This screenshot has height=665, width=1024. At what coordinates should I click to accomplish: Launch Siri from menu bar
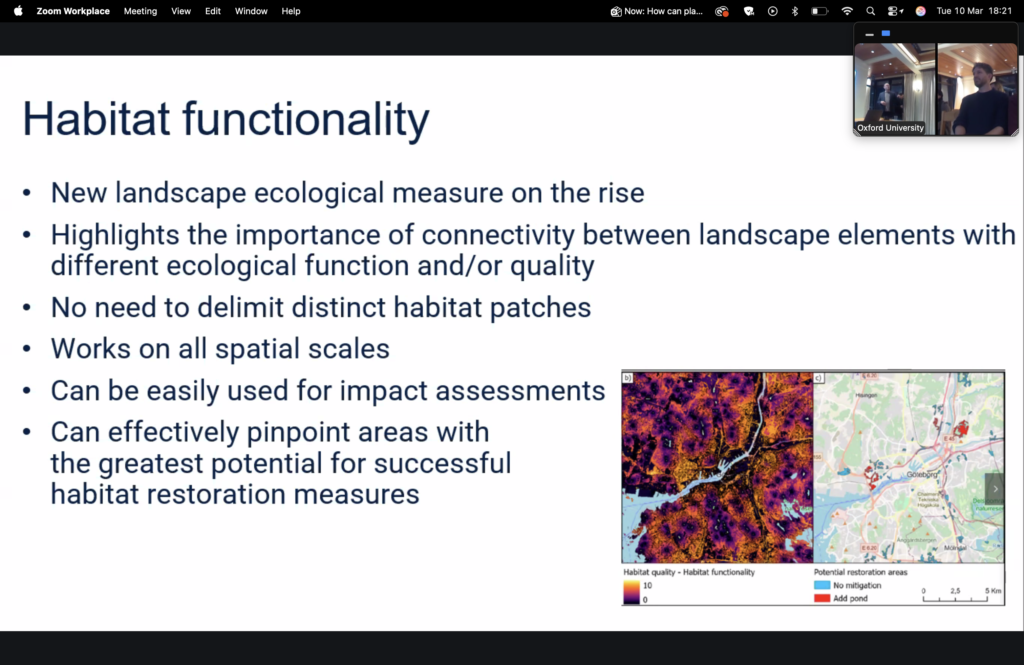[920, 11]
